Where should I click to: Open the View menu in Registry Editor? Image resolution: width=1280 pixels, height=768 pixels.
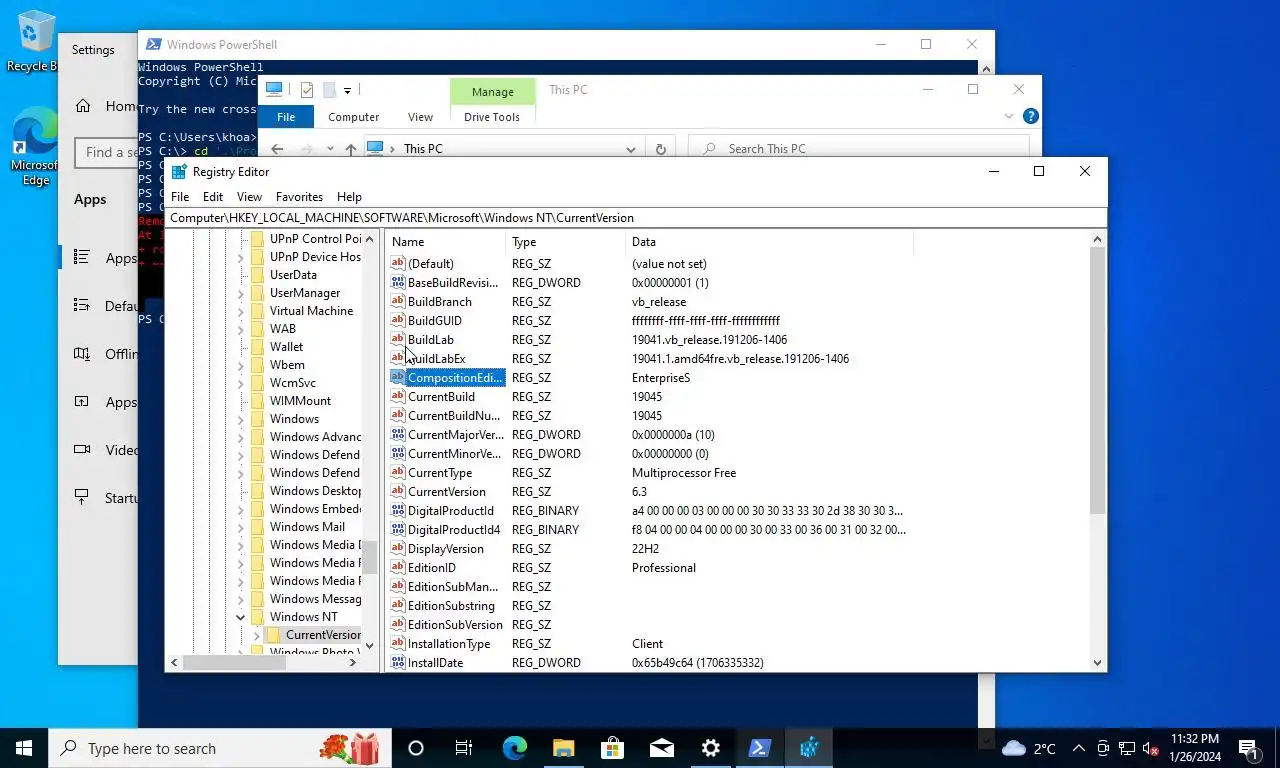[249, 197]
